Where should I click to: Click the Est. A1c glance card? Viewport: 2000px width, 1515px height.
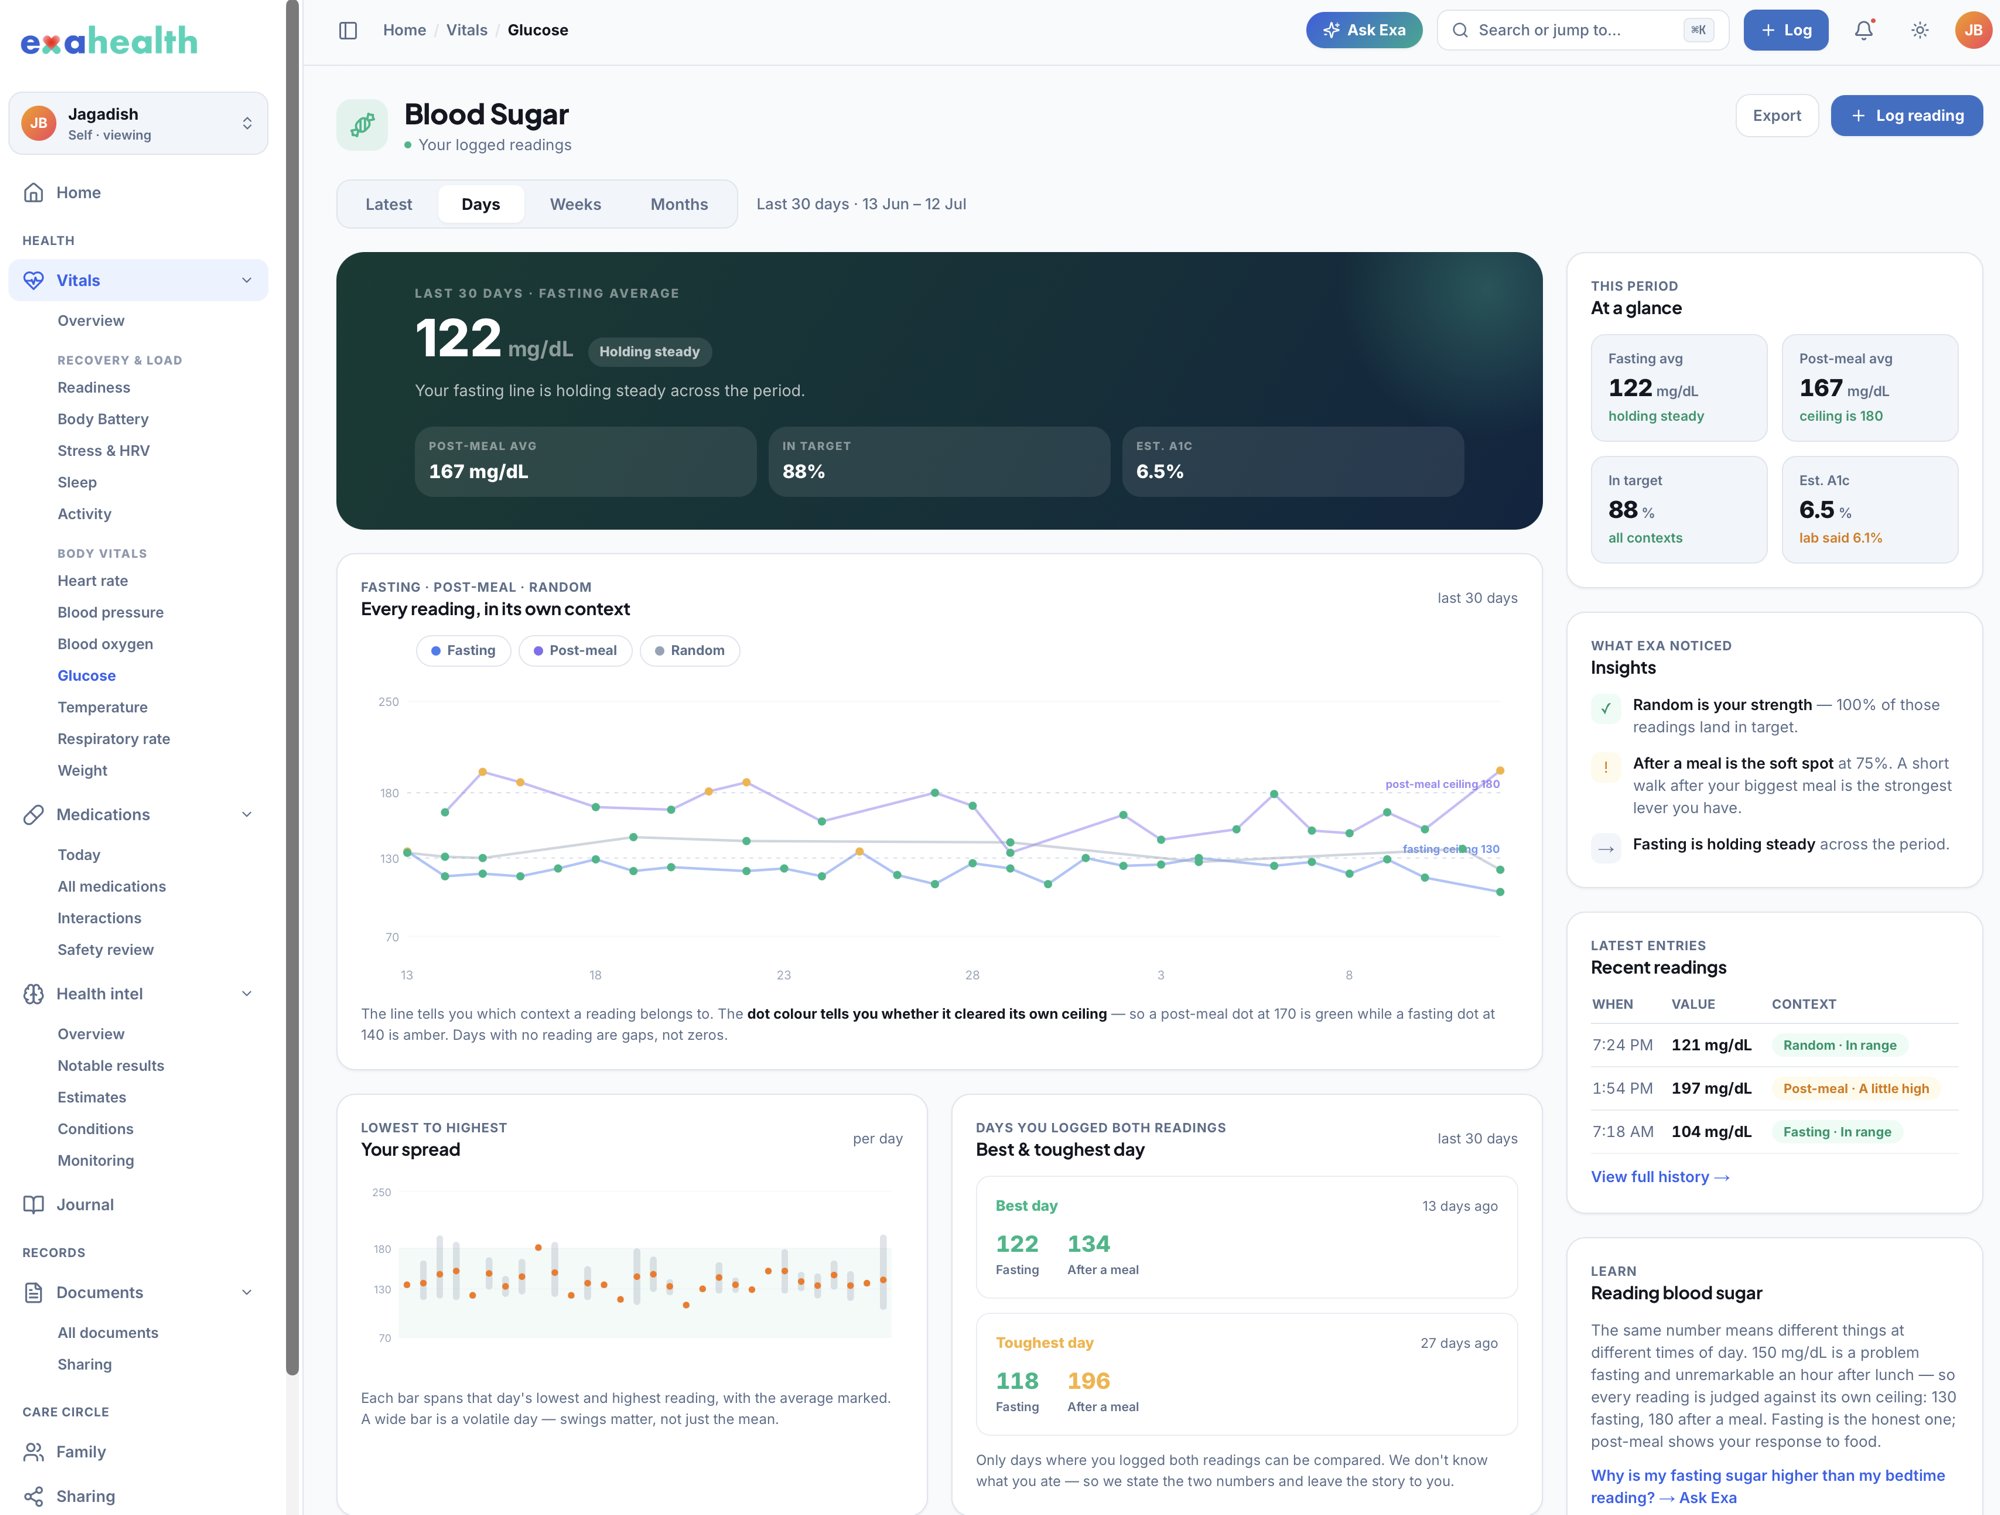(x=1870, y=510)
